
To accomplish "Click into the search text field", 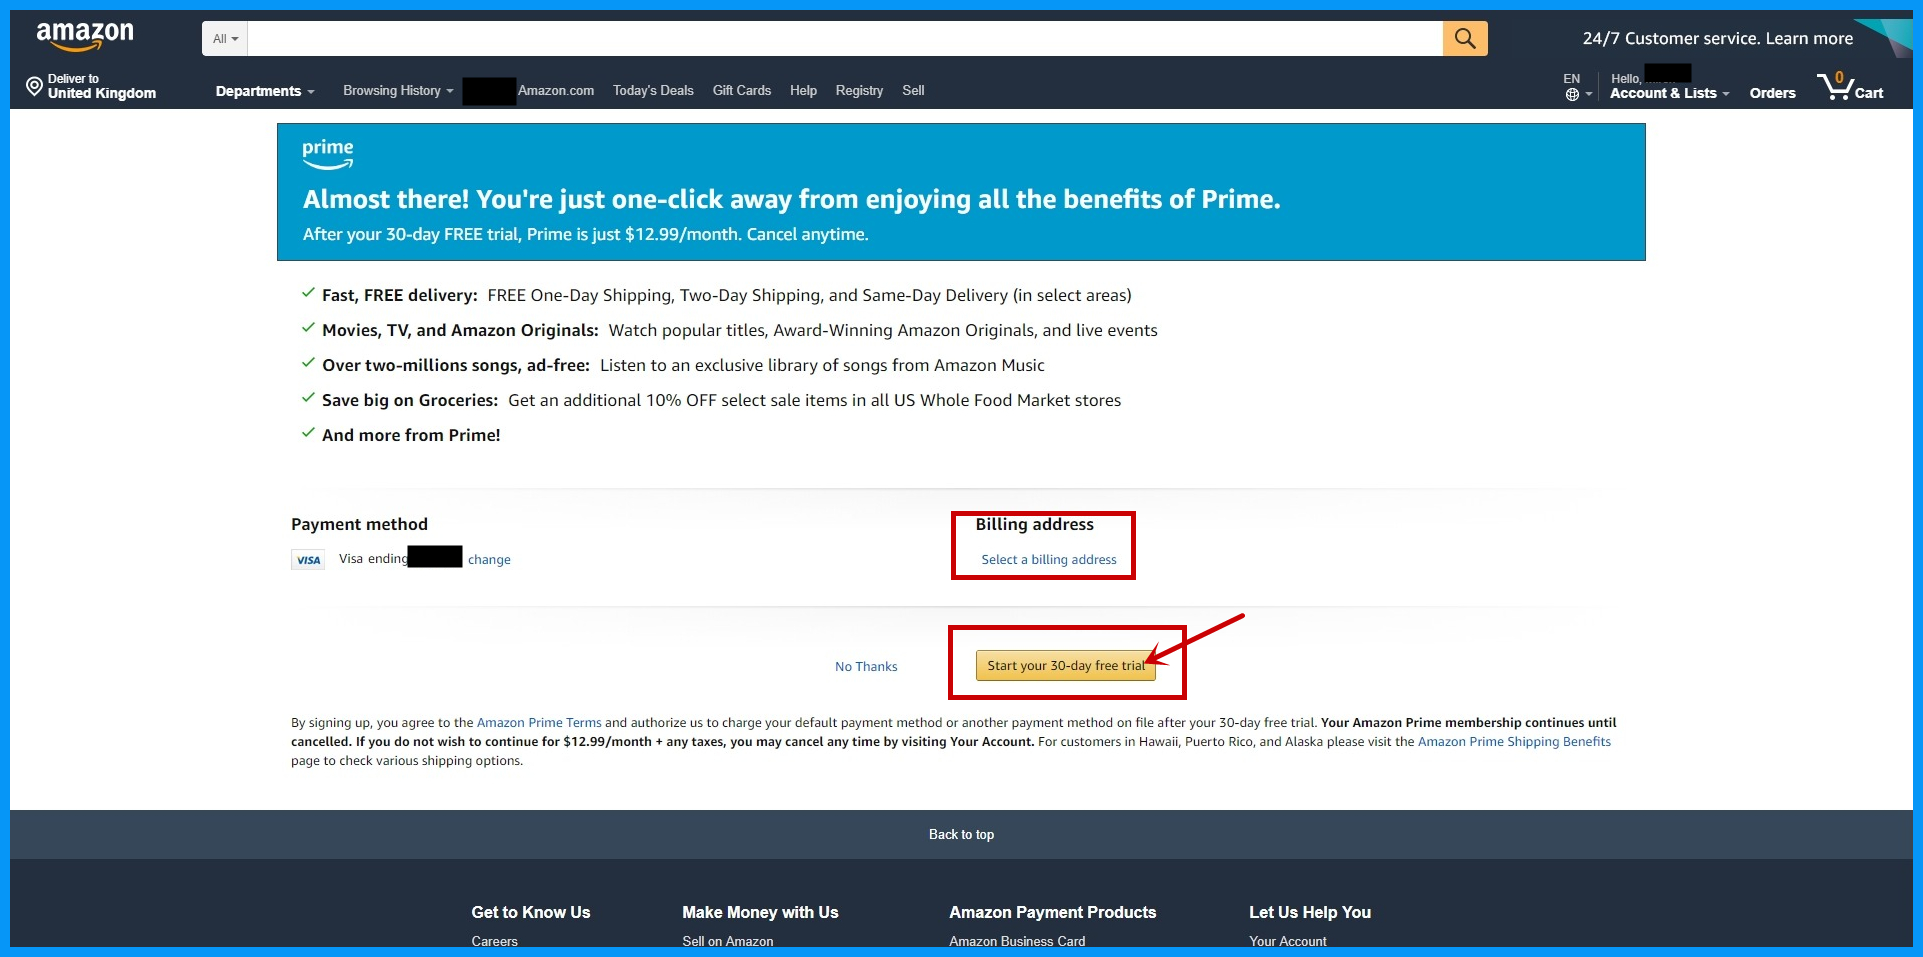I will pyautogui.click(x=845, y=39).
